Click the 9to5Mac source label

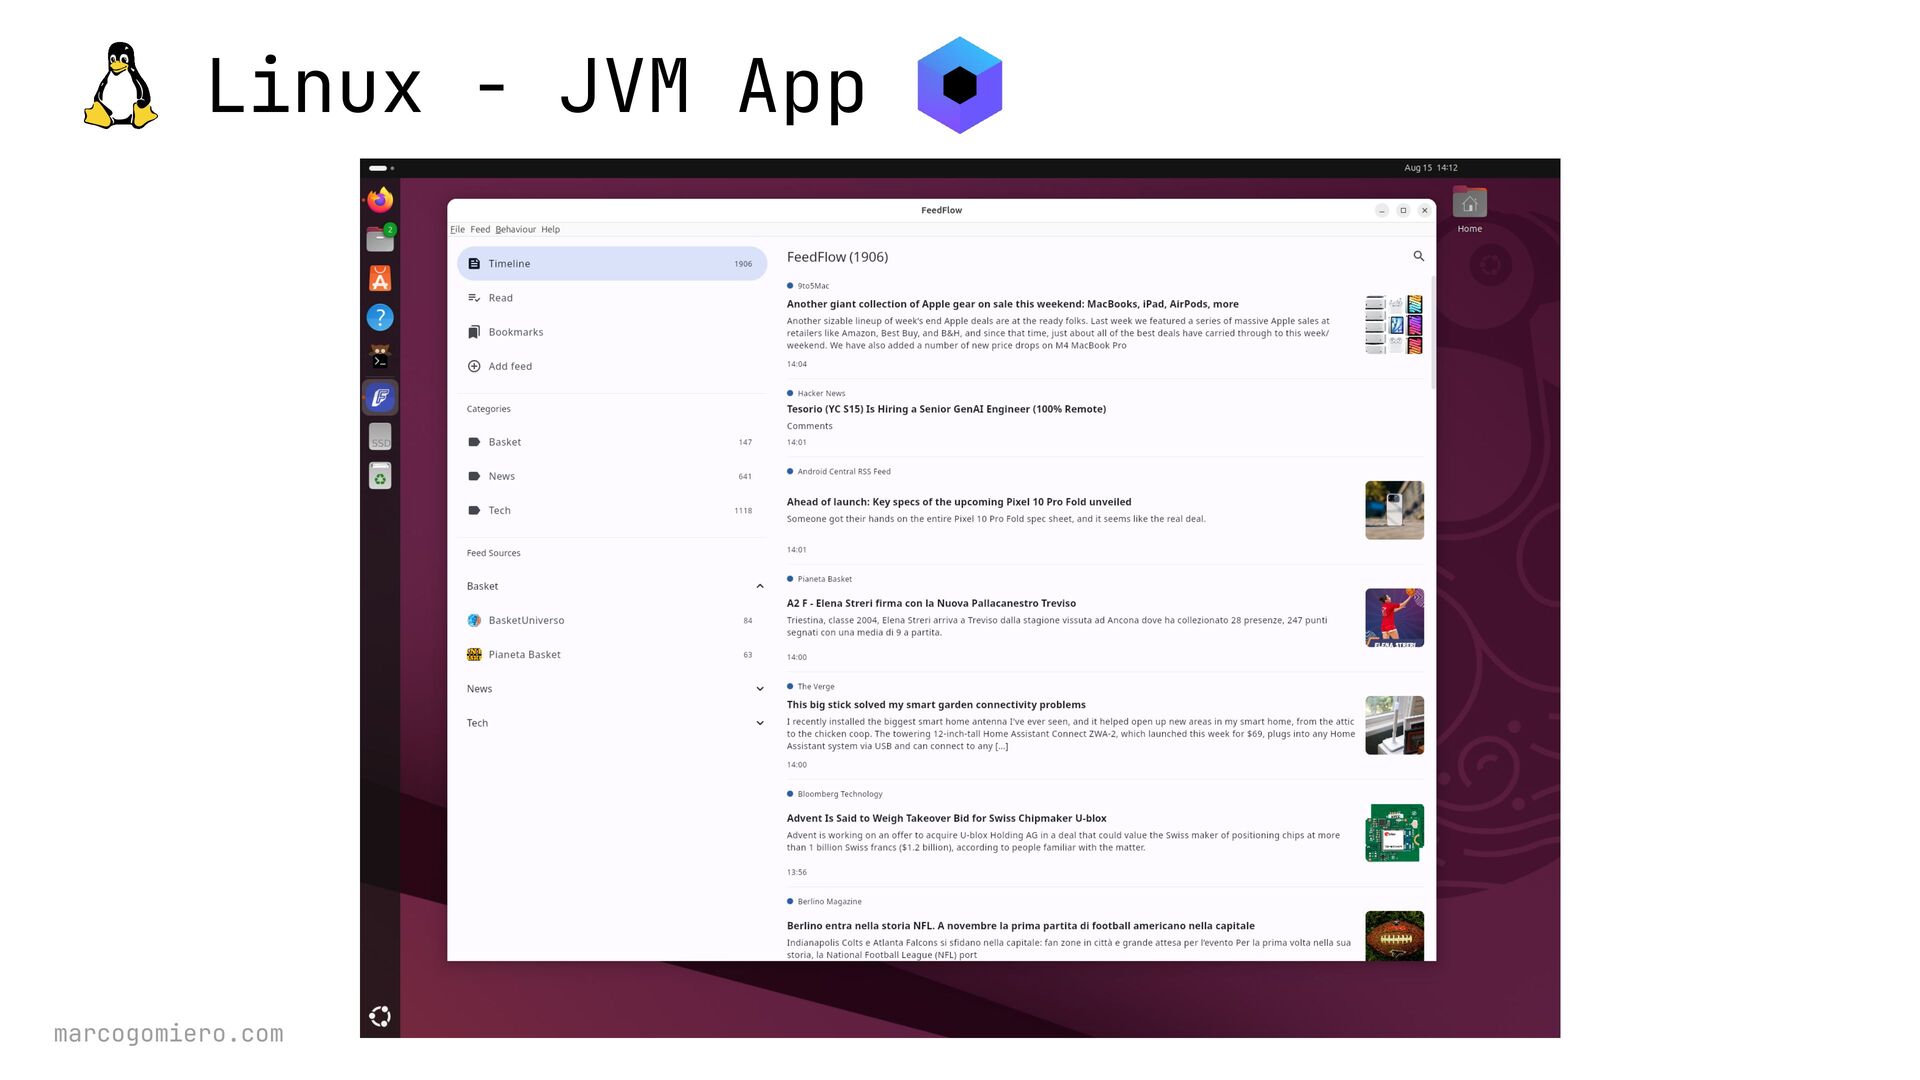click(813, 286)
